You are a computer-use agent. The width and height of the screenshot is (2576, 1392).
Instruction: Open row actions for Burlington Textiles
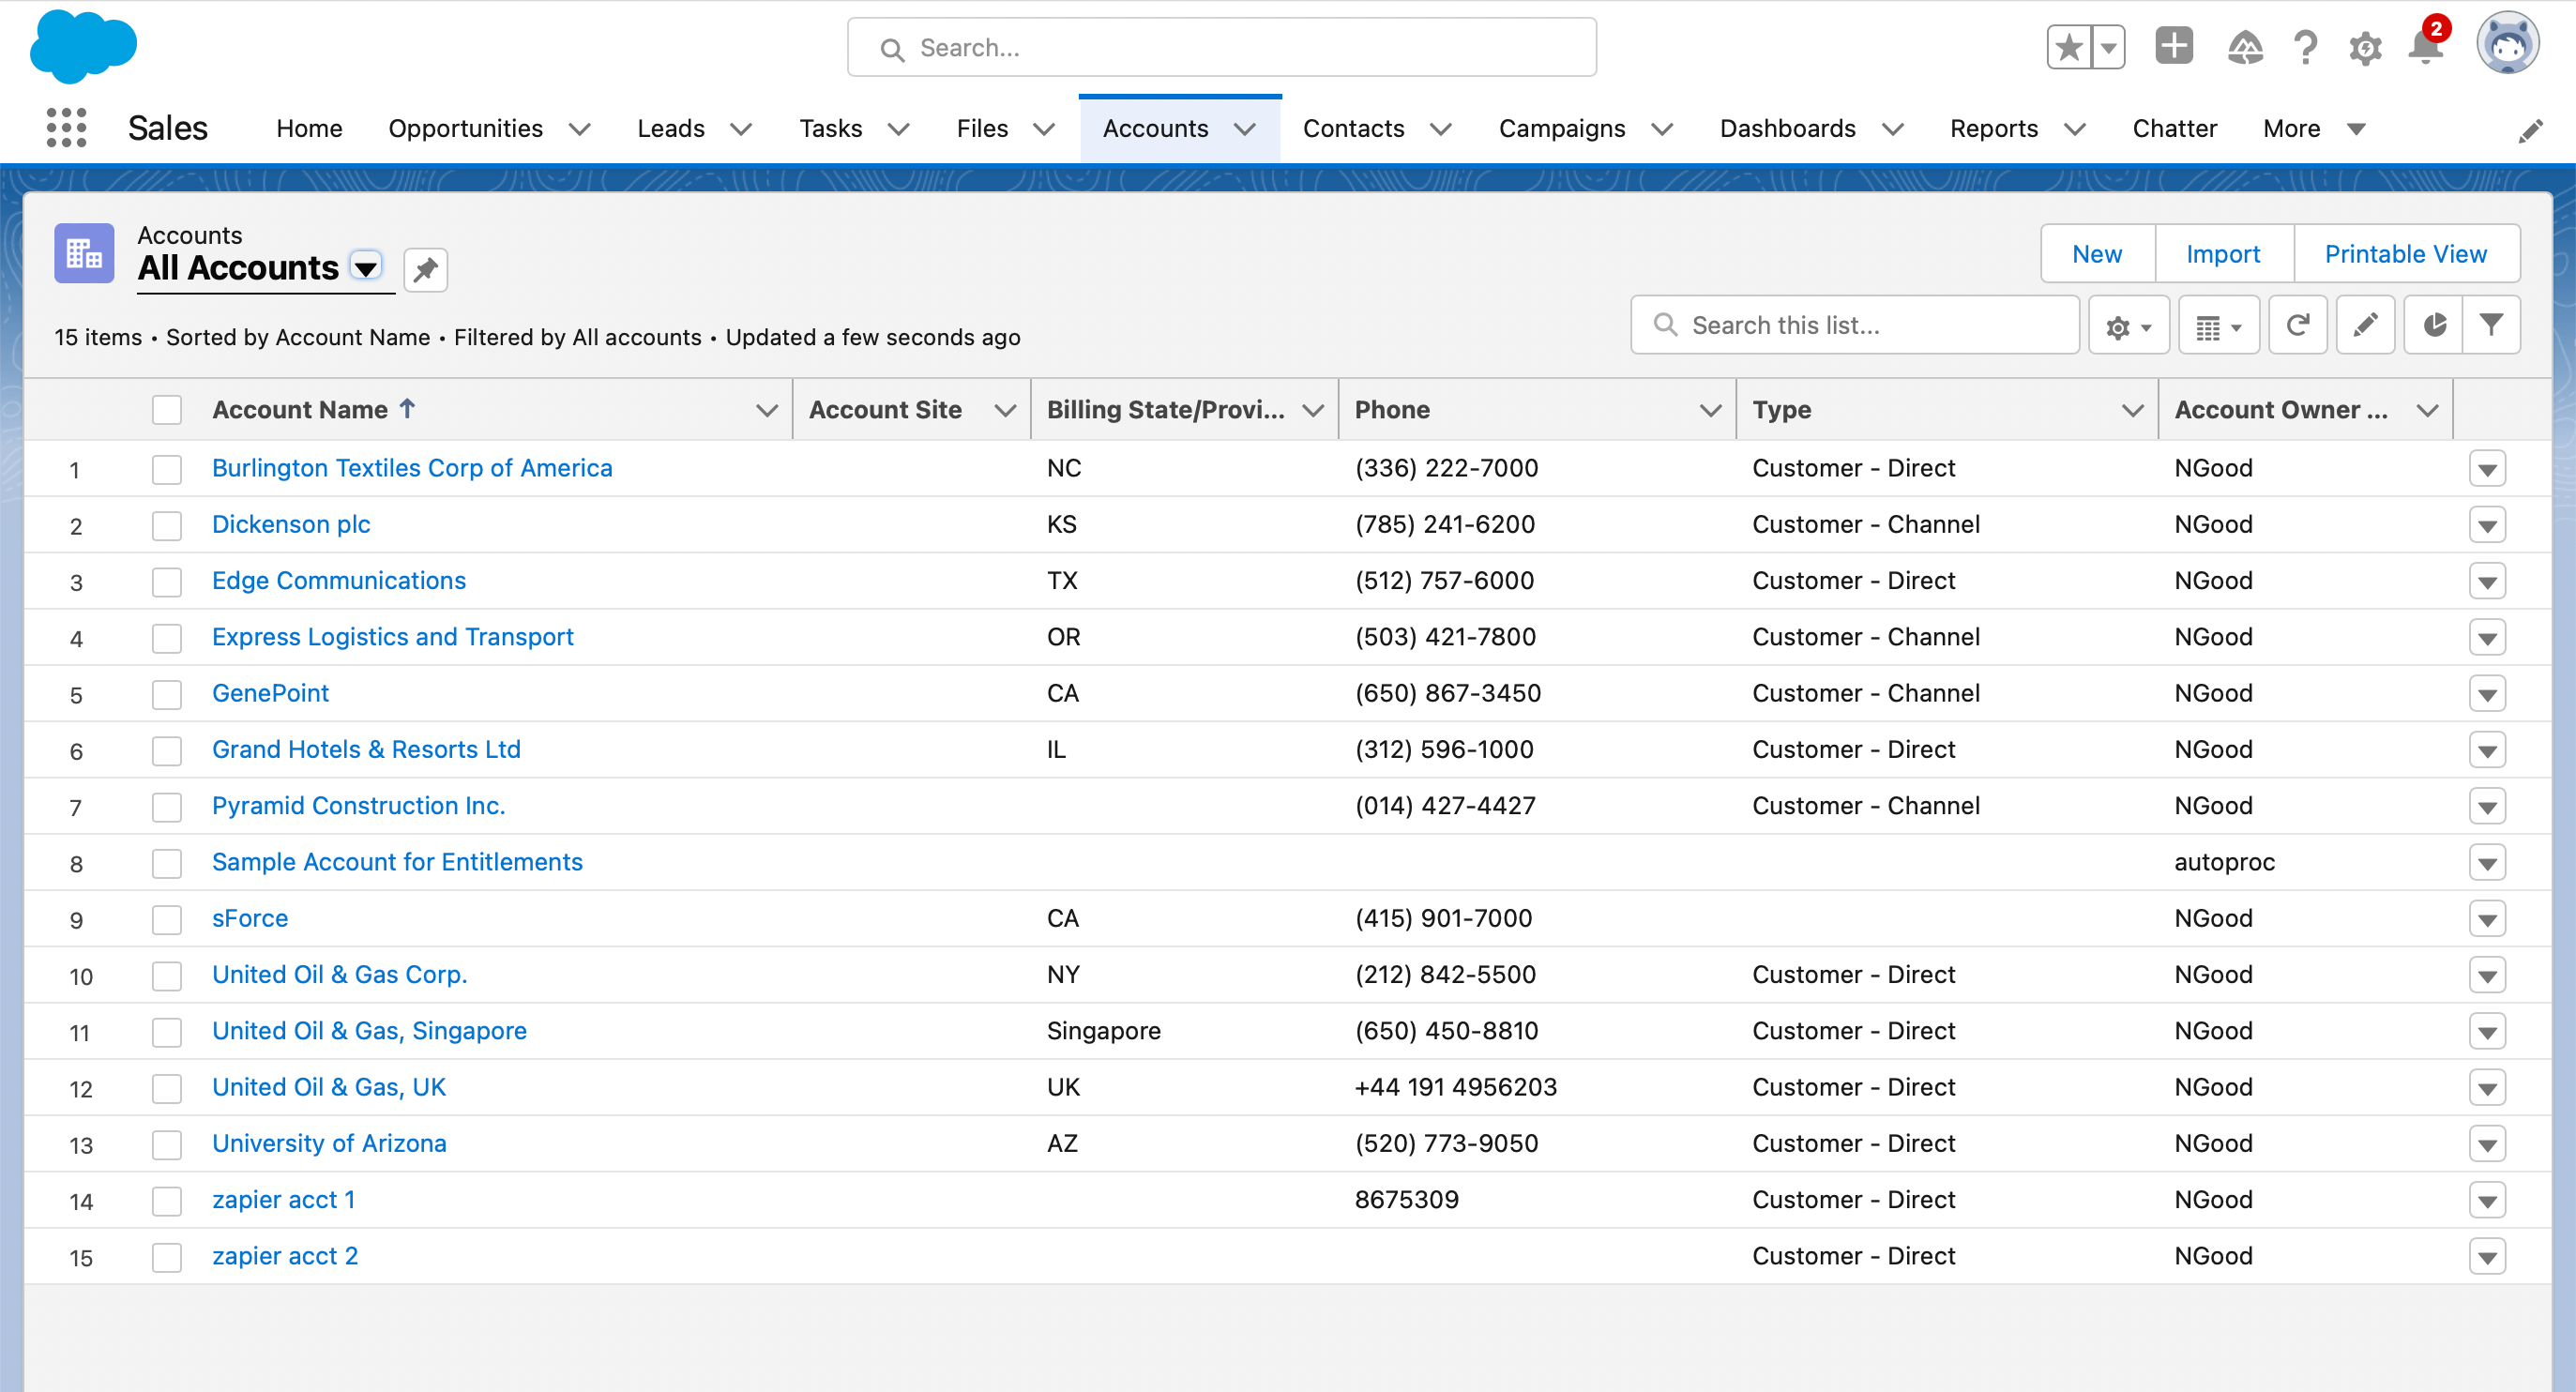[x=2487, y=469]
